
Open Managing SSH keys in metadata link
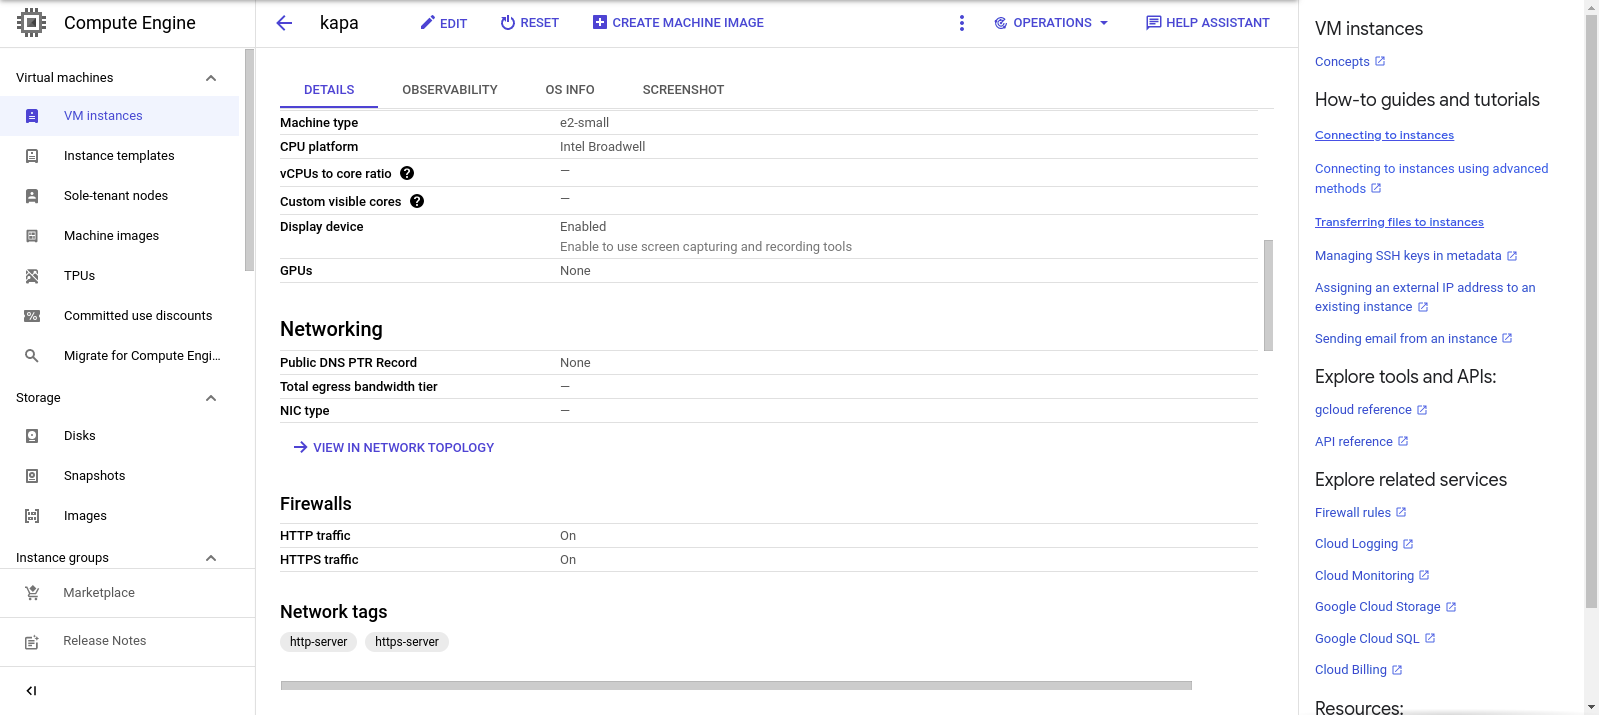click(1416, 256)
